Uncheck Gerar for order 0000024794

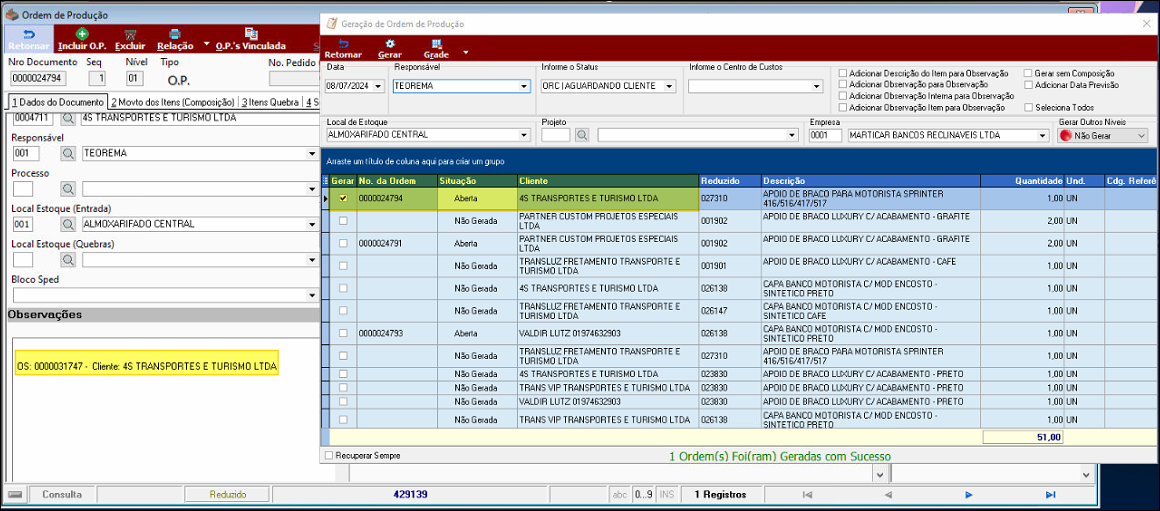point(343,198)
